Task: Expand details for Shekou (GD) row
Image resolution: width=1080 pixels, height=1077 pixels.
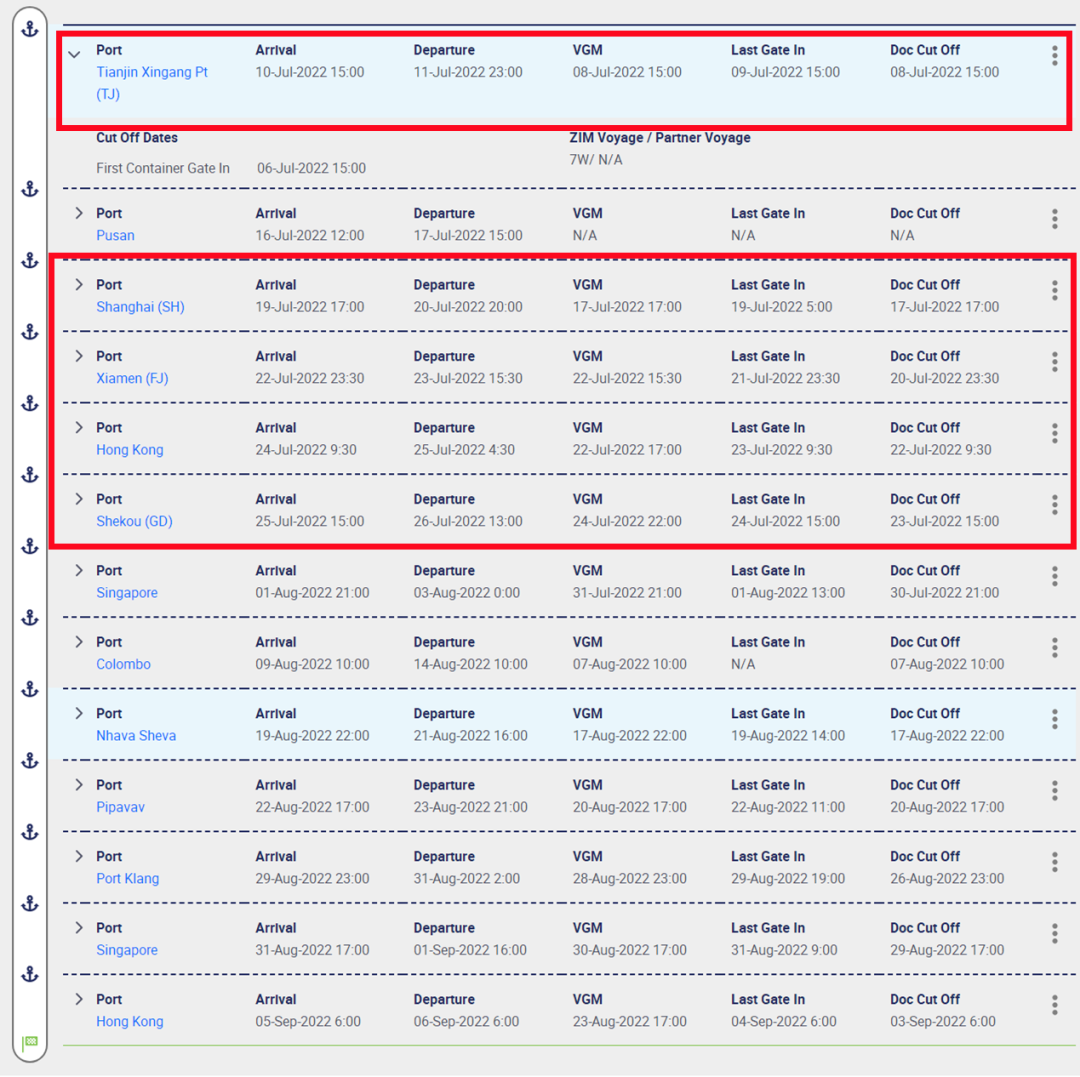Action: click(x=79, y=499)
